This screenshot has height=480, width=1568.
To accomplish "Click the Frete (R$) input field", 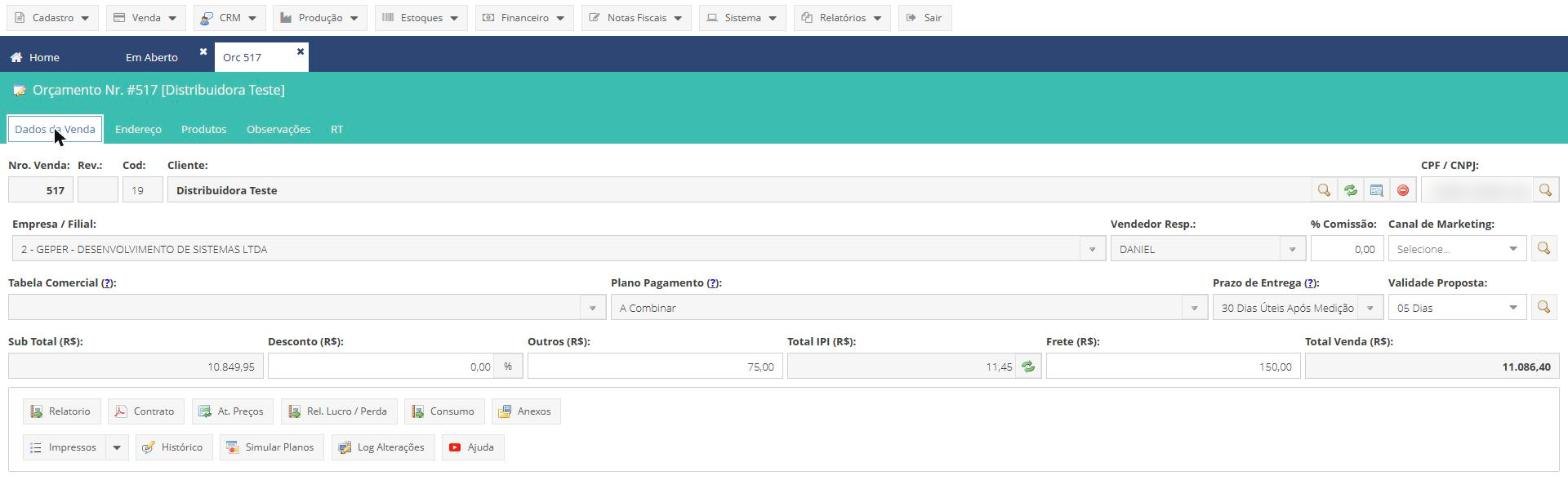I will 1173,367.
